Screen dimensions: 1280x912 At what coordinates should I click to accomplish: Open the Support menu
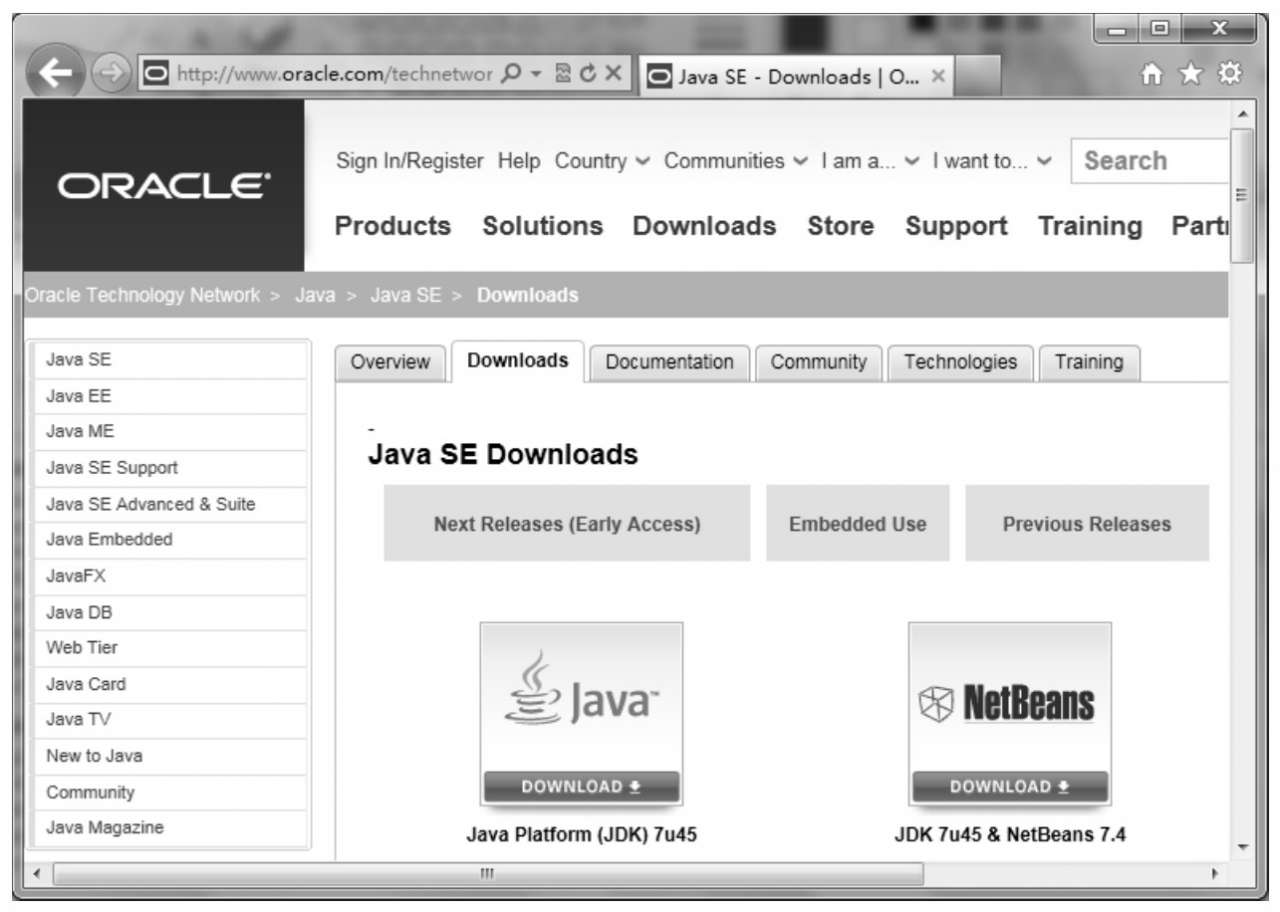956,226
